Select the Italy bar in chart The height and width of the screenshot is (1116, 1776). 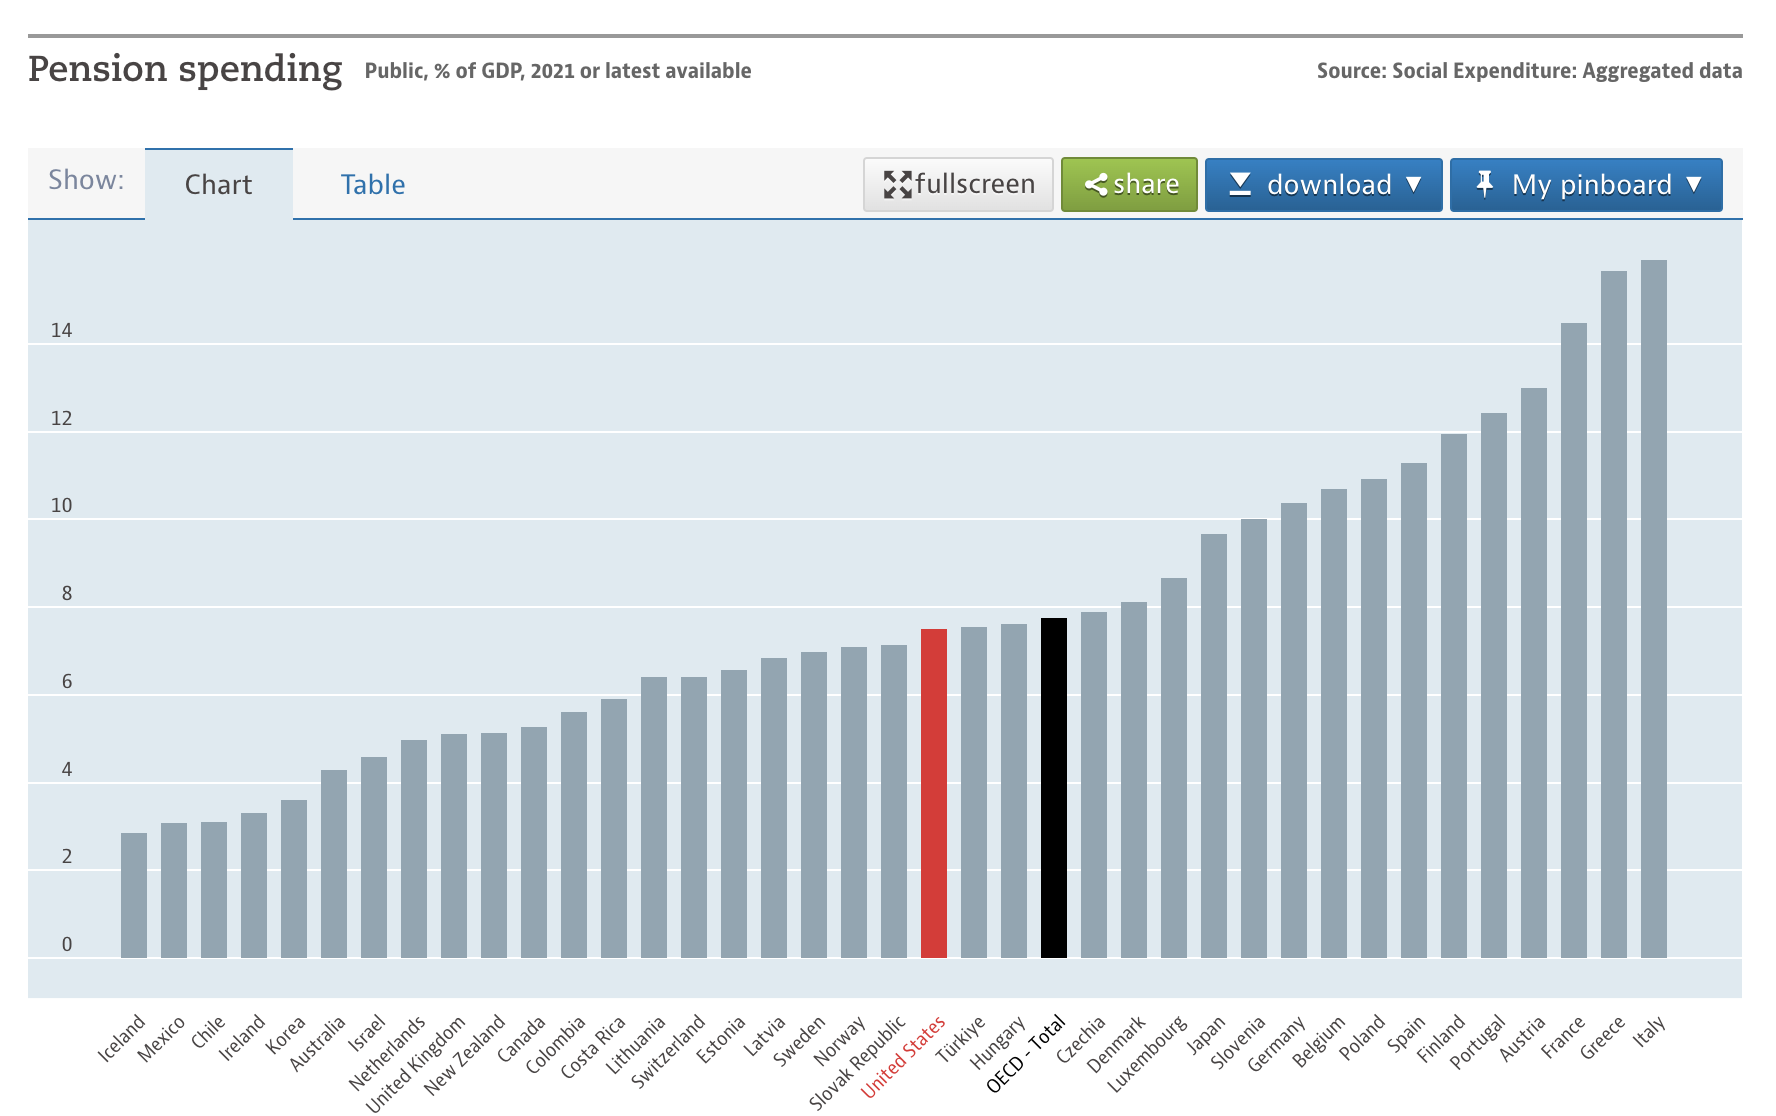click(1653, 608)
